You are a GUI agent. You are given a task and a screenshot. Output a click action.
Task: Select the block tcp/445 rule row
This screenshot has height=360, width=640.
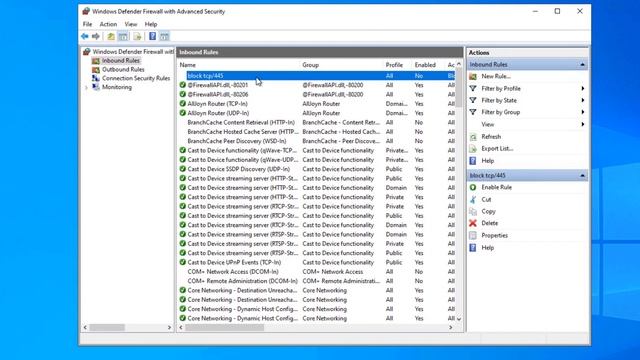(317, 76)
